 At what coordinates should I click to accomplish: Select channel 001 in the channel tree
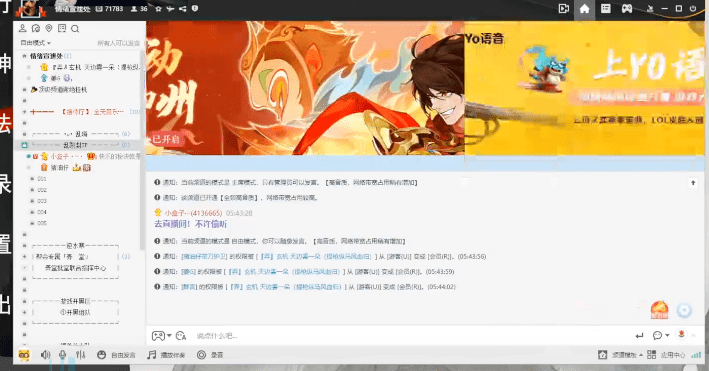42,179
